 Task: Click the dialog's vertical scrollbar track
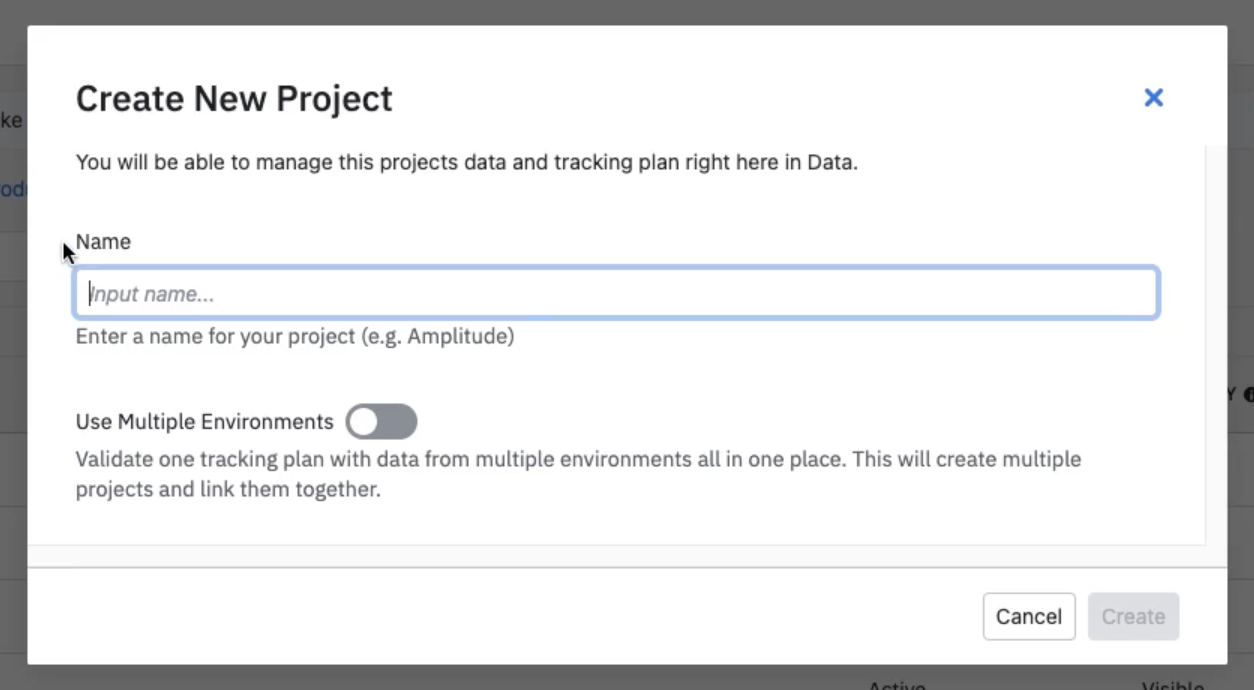pos(1216,345)
